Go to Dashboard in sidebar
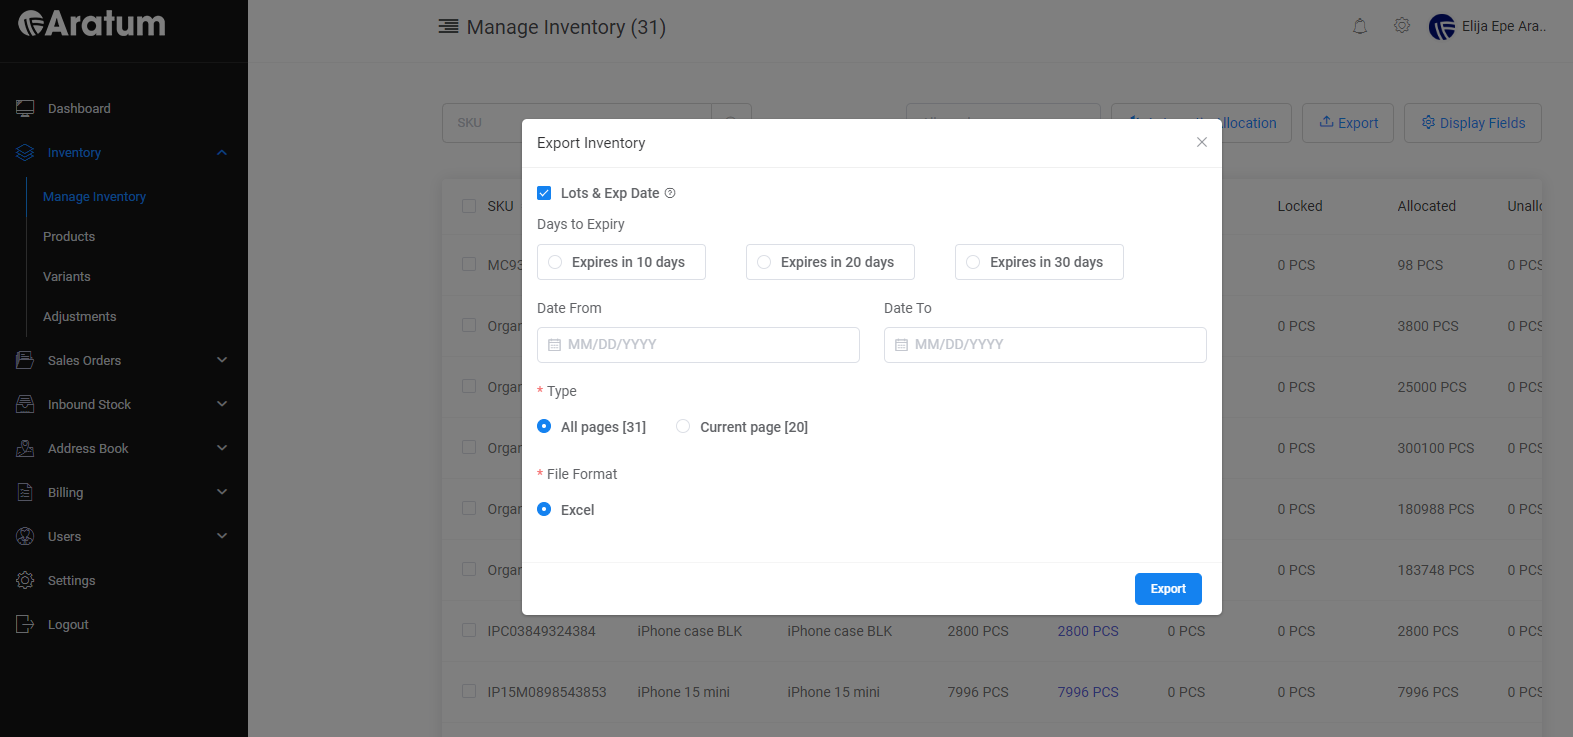The height and width of the screenshot is (737, 1573). pos(79,108)
